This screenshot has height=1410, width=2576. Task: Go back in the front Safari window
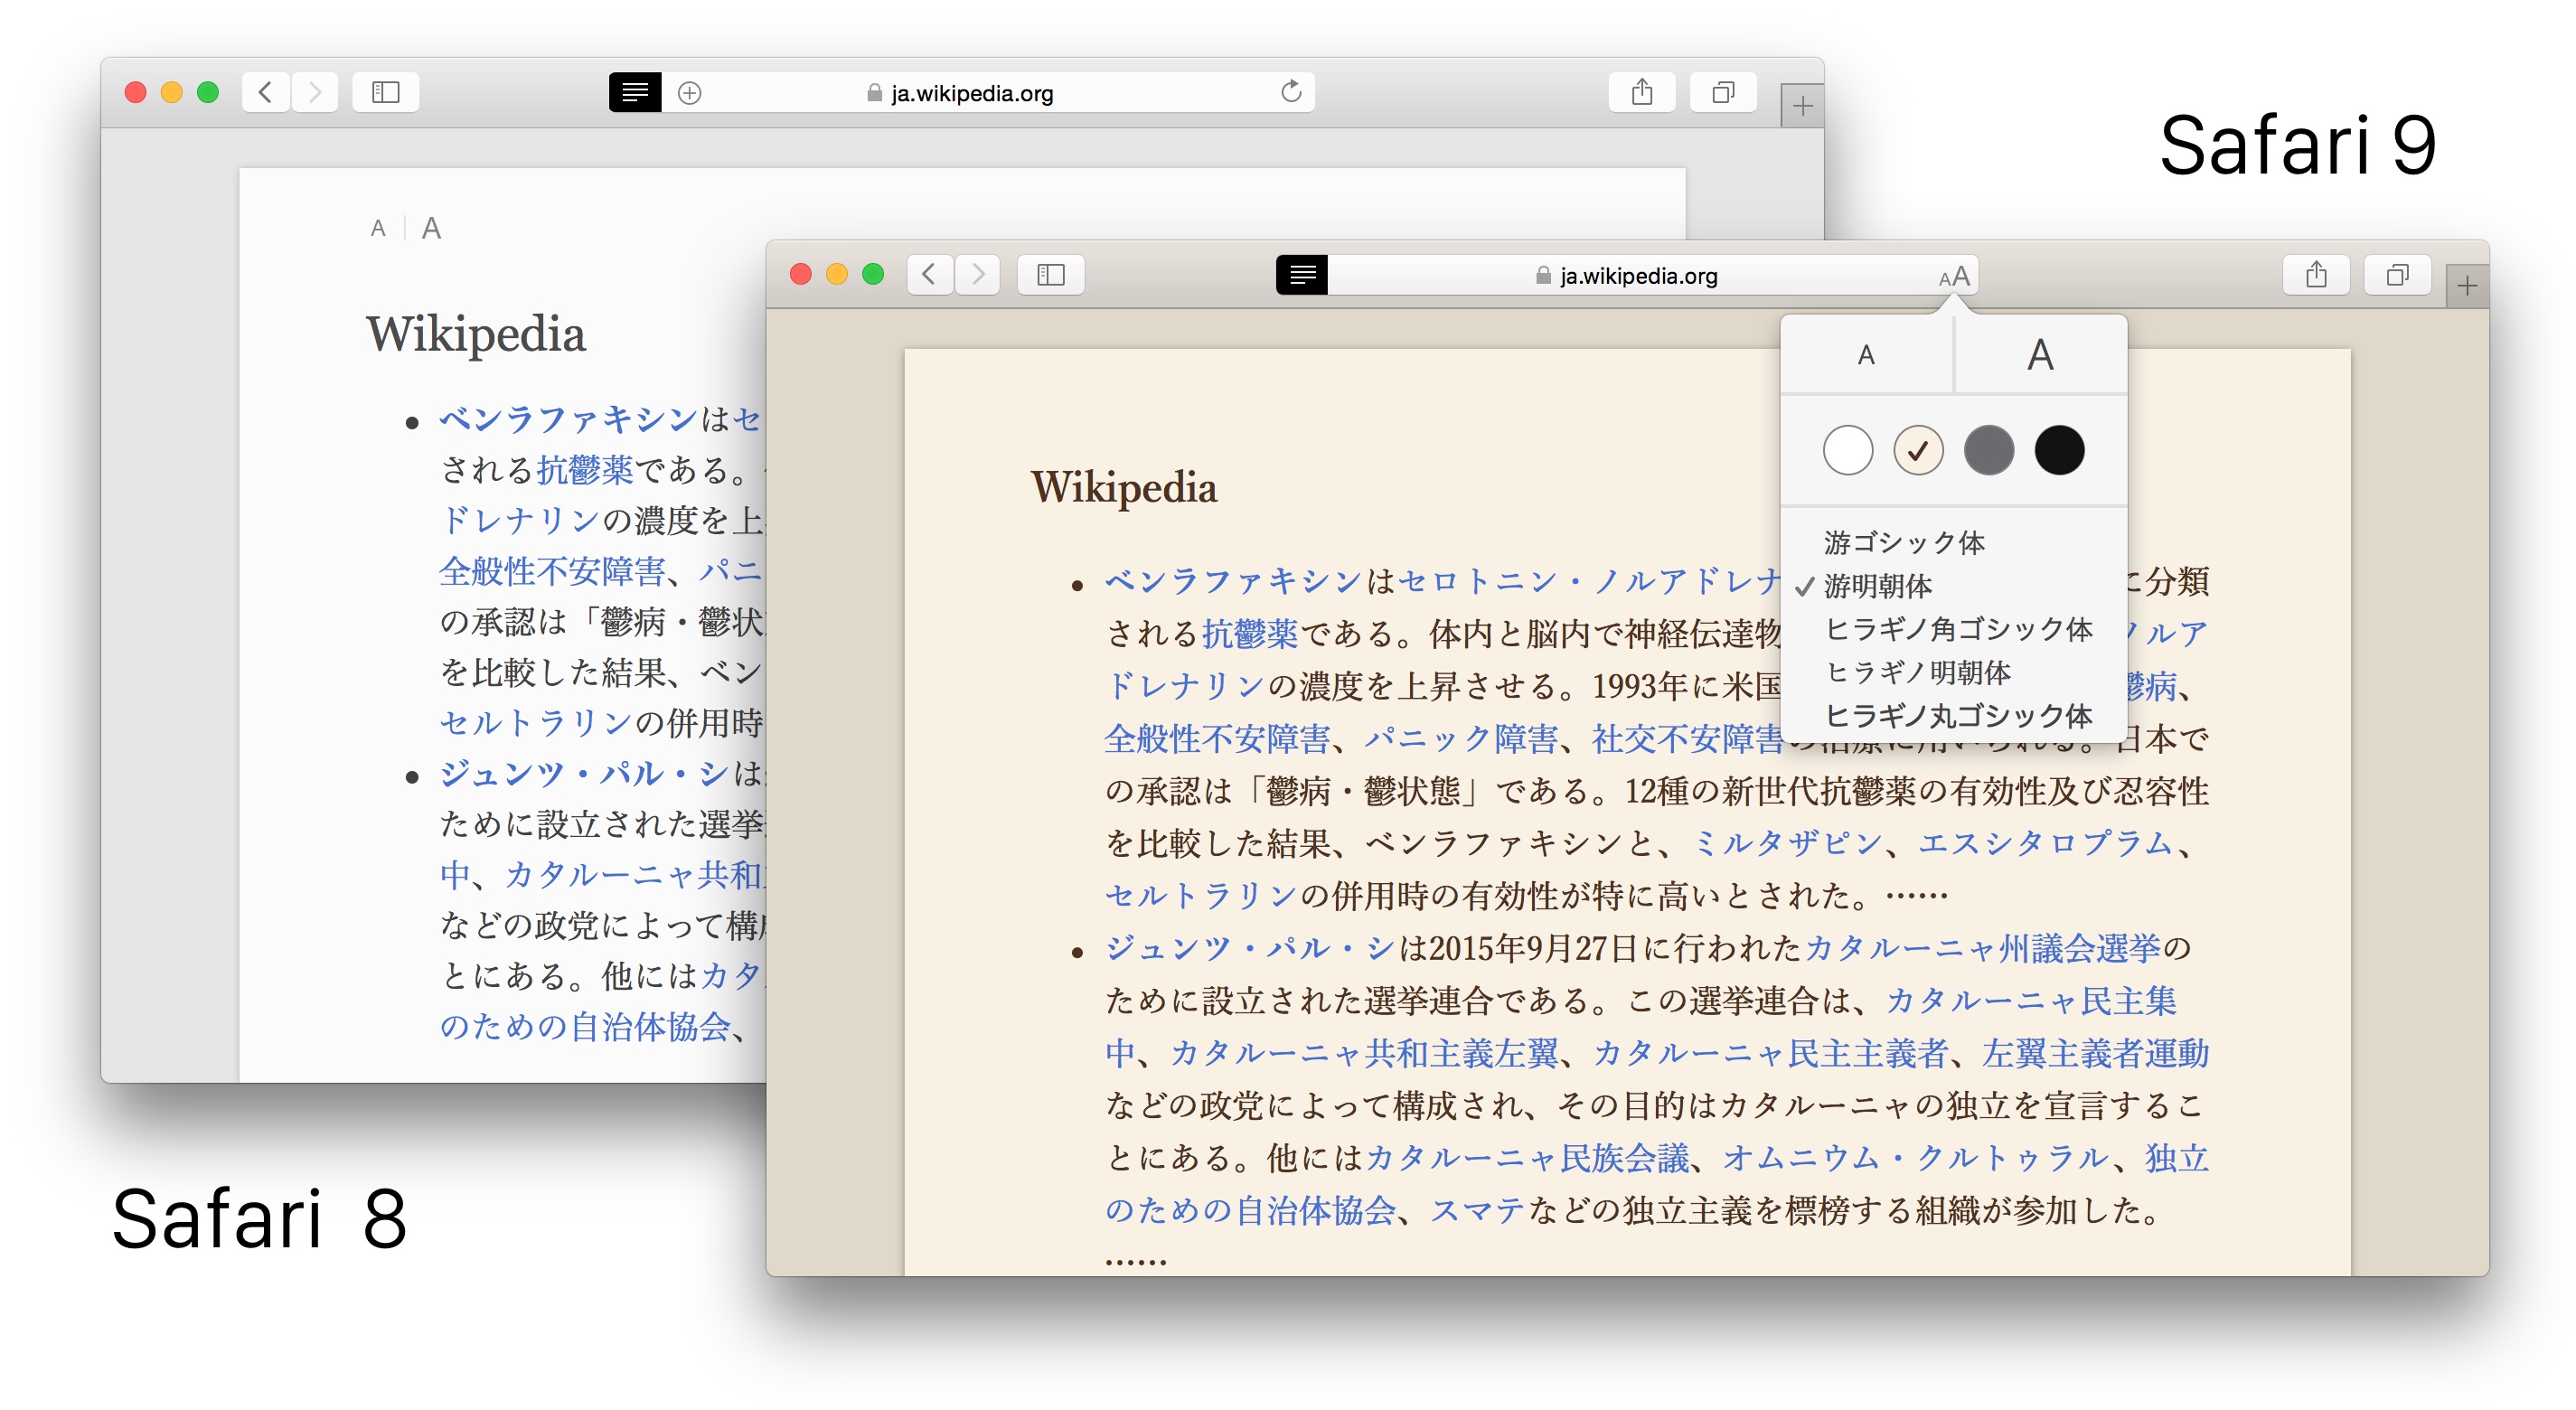tap(929, 275)
